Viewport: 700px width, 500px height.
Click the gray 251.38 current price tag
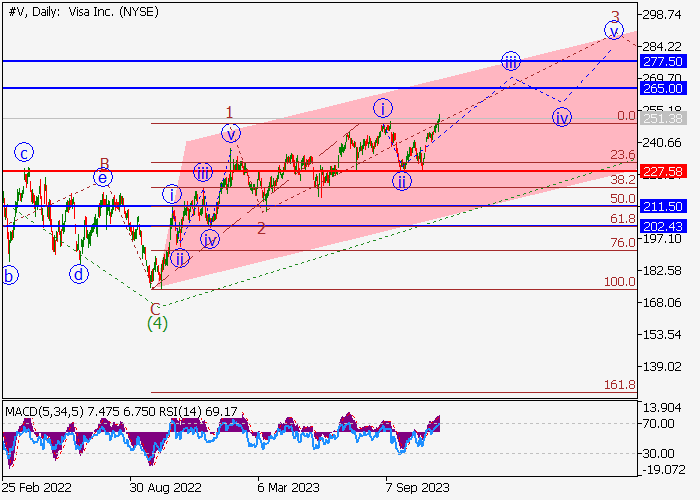[662, 118]
